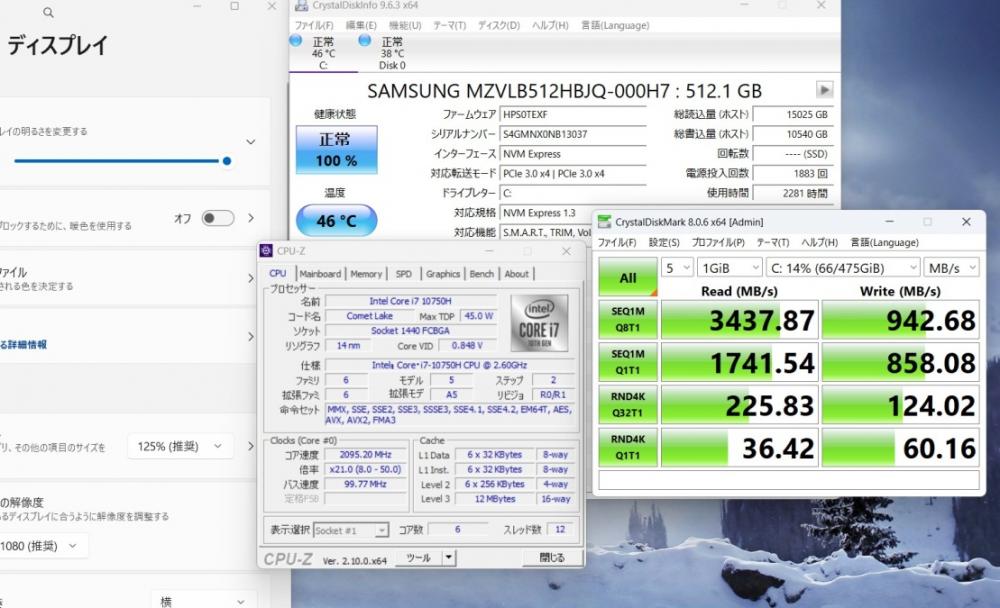The width and height of the screenshot is (1000, 608).
Task: Select the Disk 0 status circle in CrystalDiskInfo
Action: point(365,41)
